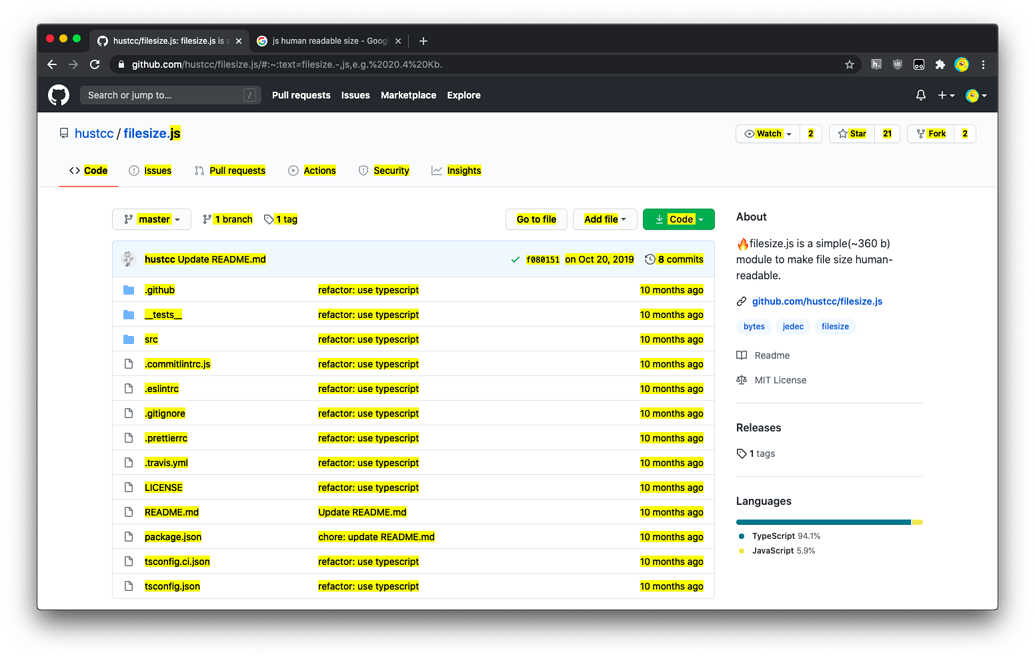View the stargazers count 21
Viewport: 1035px width, 658px height.
coord(887,133)
